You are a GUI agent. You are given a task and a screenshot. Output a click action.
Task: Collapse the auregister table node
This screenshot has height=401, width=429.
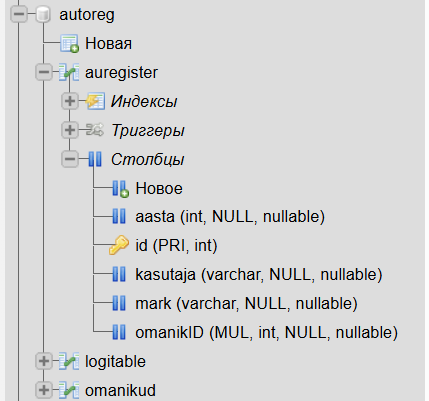pyautogui.click(x=44, y=72)
